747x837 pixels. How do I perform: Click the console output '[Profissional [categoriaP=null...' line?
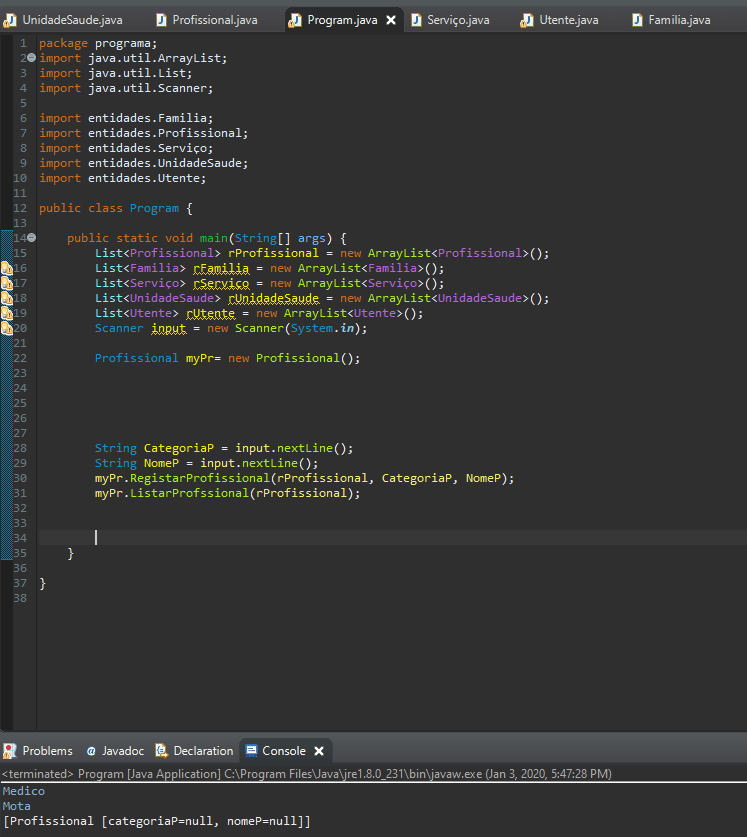click(x=156, y=820)
